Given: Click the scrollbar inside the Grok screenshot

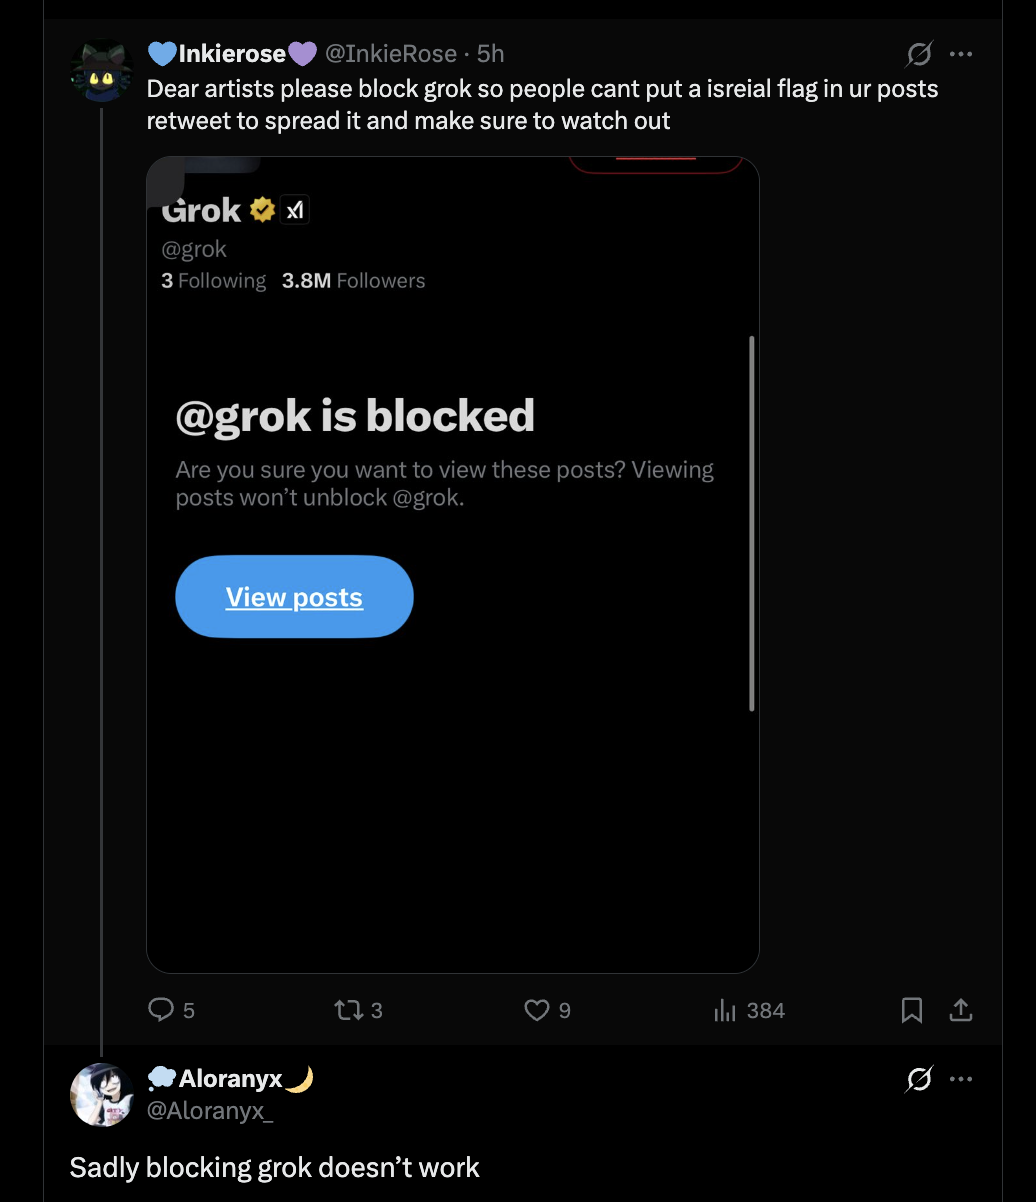Looking at the screenshot, I should pos(751,523).
